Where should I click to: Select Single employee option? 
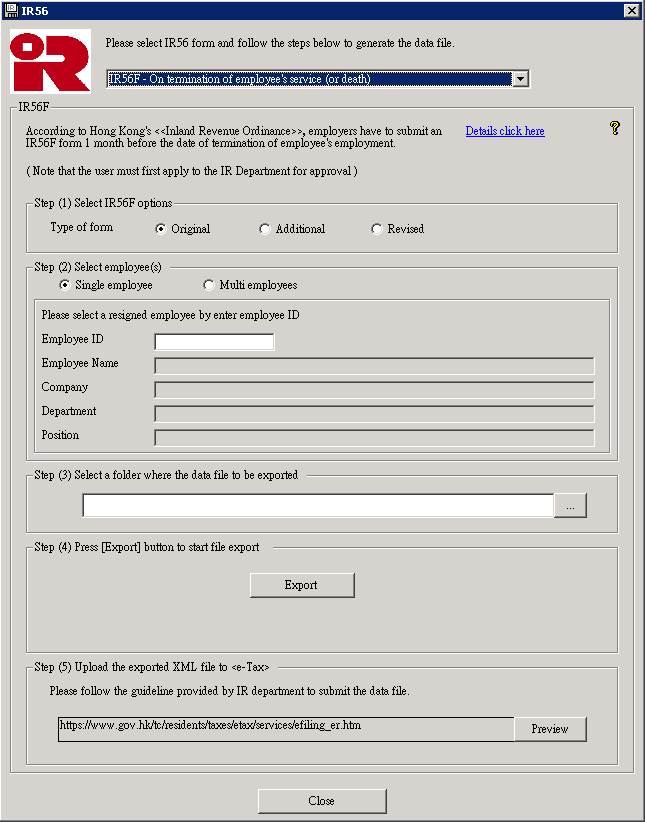(x=66, y=285)
